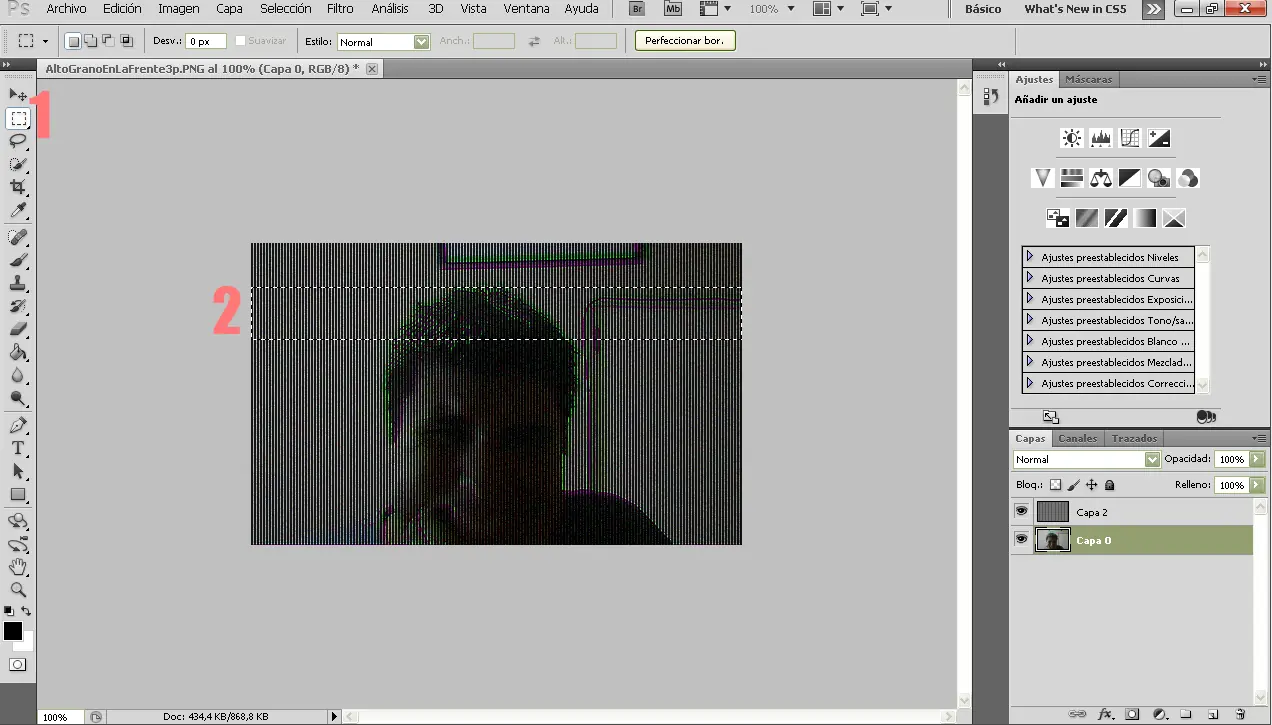Open the Opacidad slider arrow
The width and height of the screenshot is (1272, 725).
(1257, 459)
